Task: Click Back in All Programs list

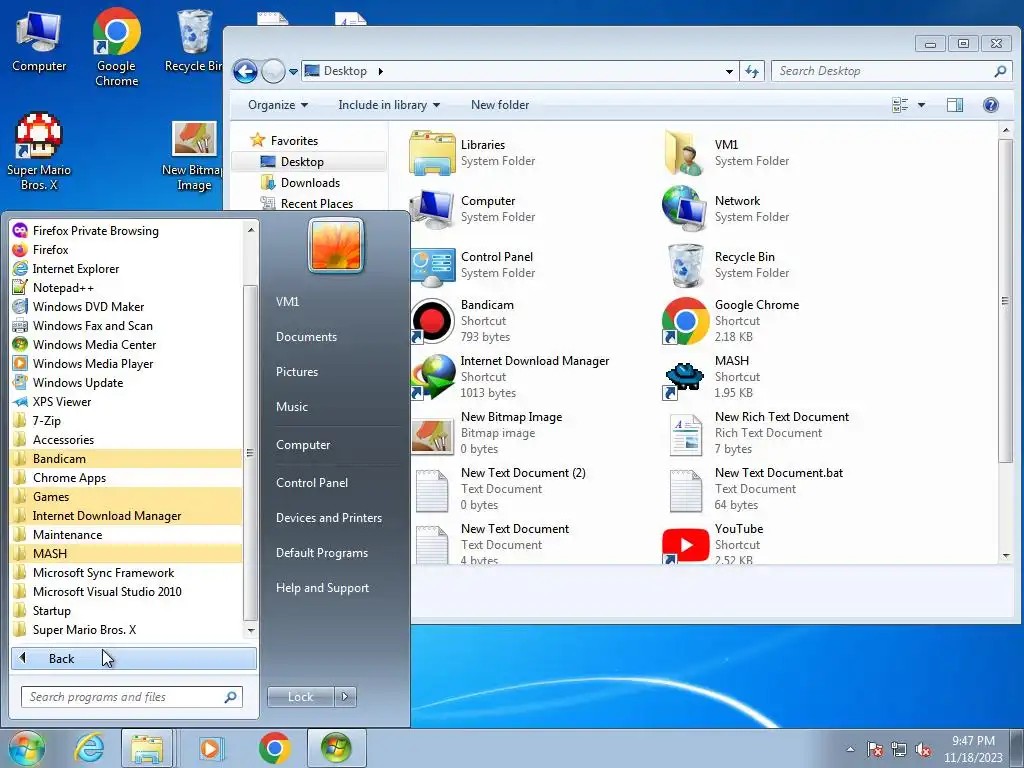Action: (134, 659)
